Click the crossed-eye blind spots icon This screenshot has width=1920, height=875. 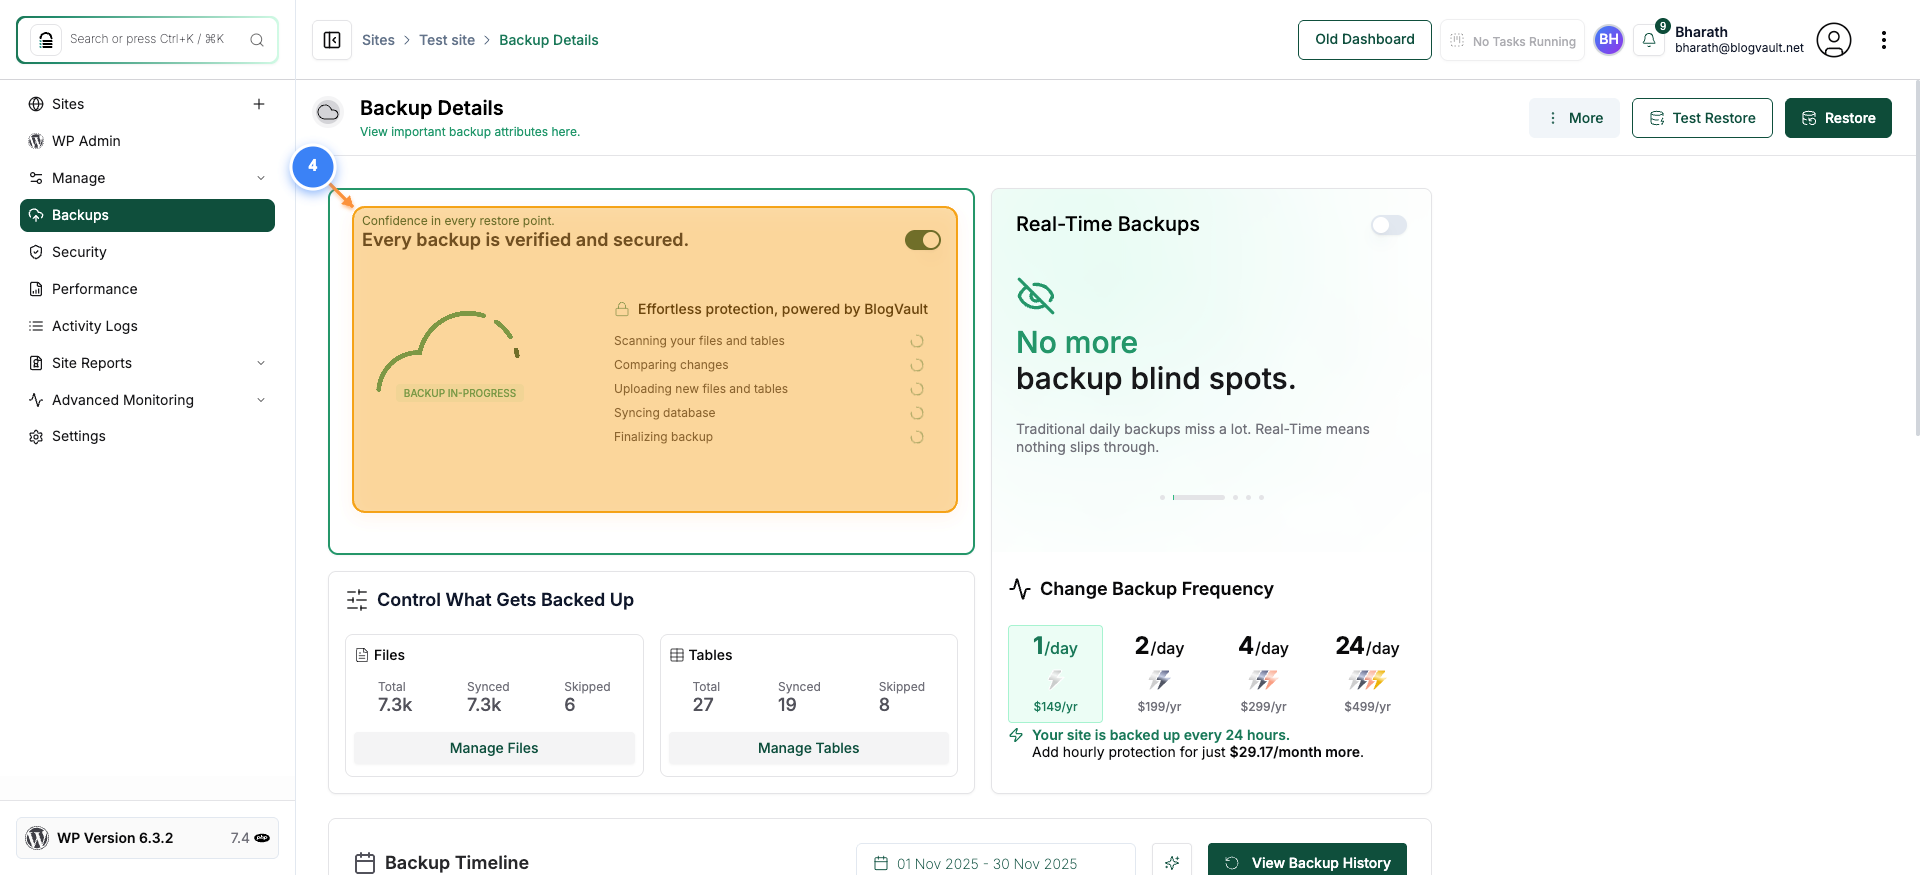(1036, 296)
